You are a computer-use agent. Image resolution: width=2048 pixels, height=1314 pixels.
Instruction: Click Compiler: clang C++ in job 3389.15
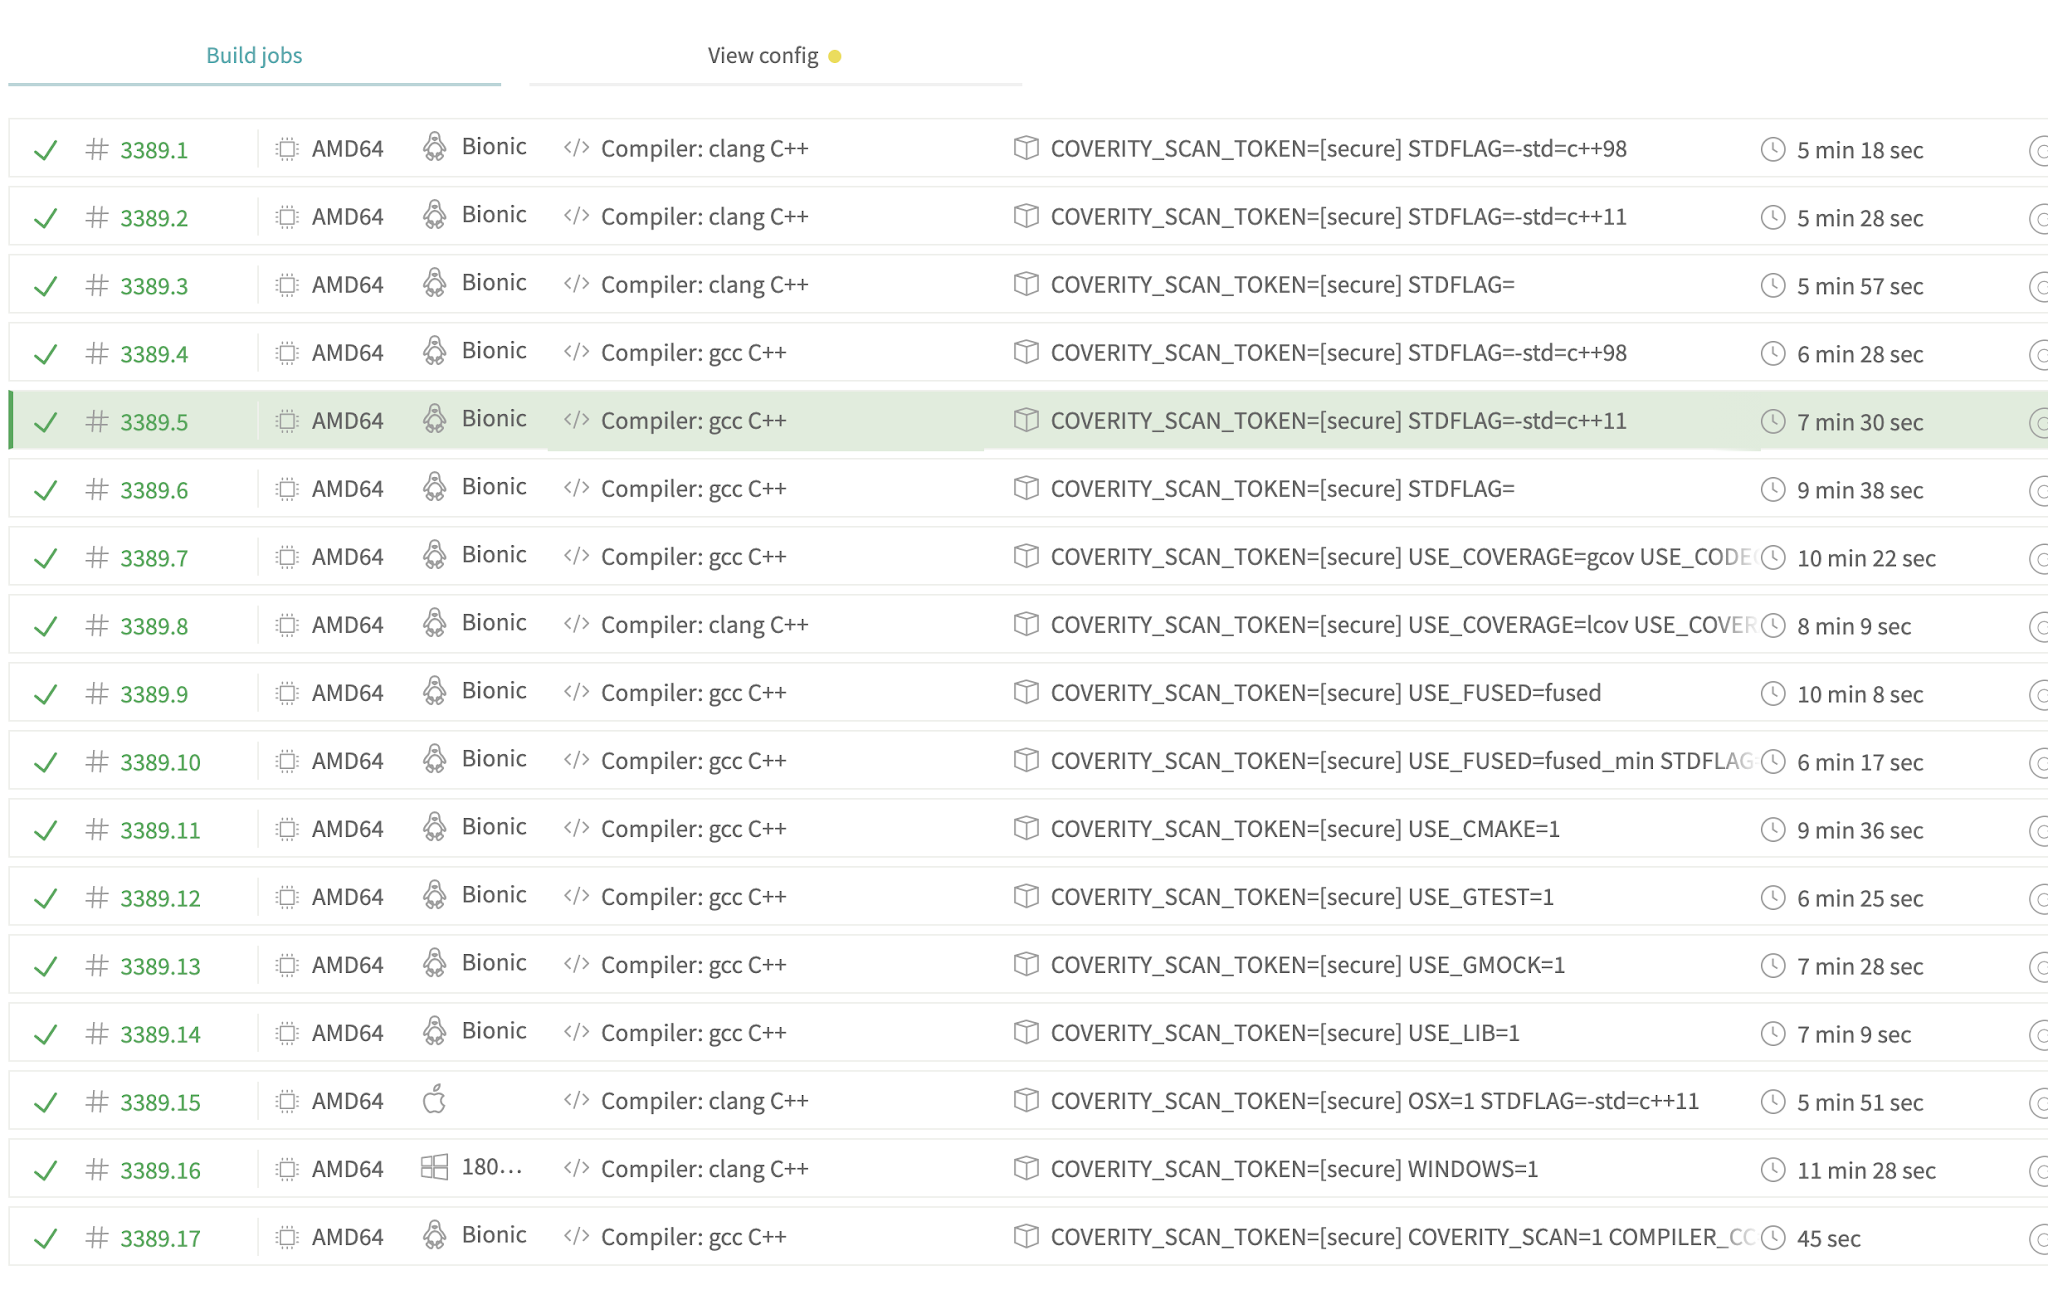(x=704, y=1101)
